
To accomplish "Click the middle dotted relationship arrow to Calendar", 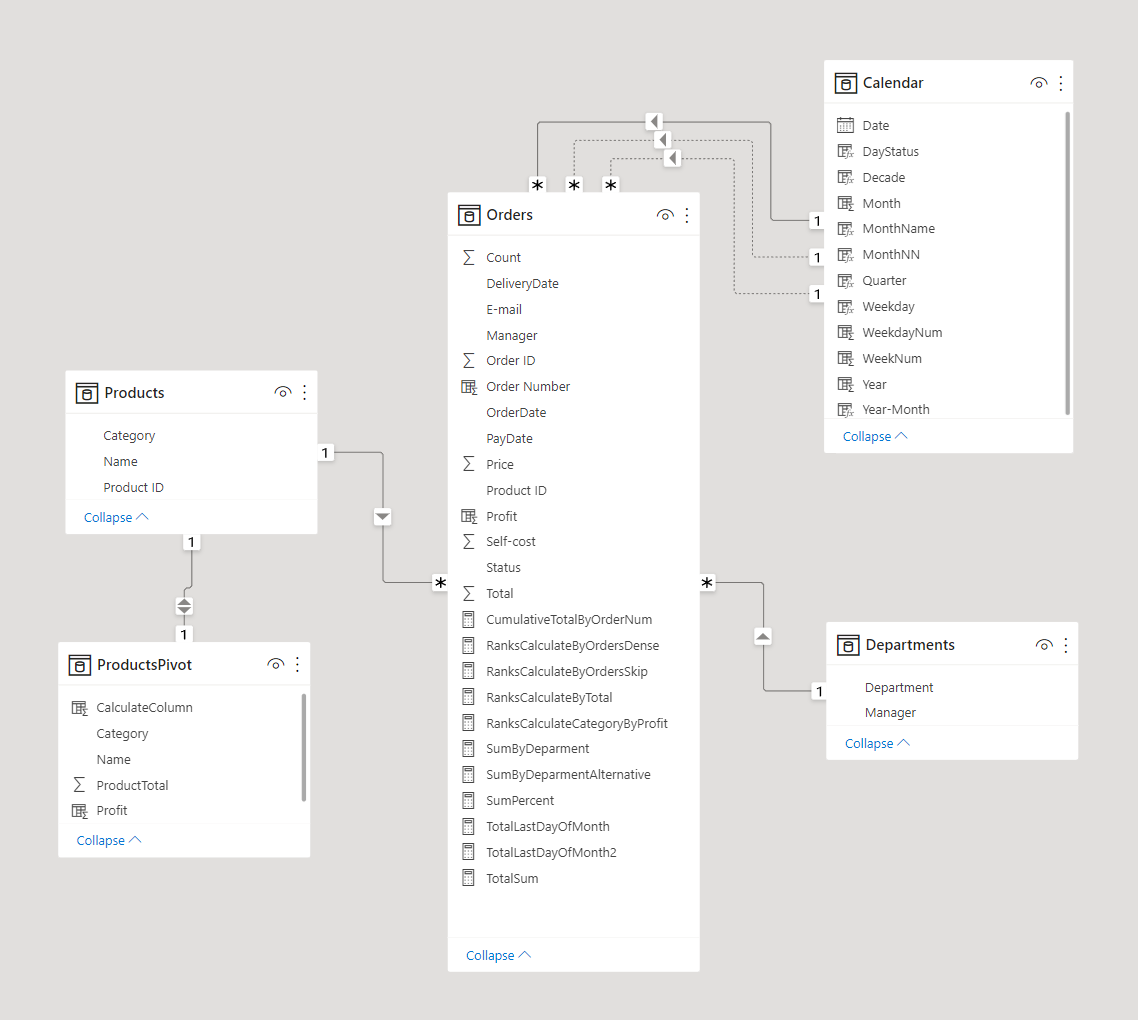I will 663,139.
